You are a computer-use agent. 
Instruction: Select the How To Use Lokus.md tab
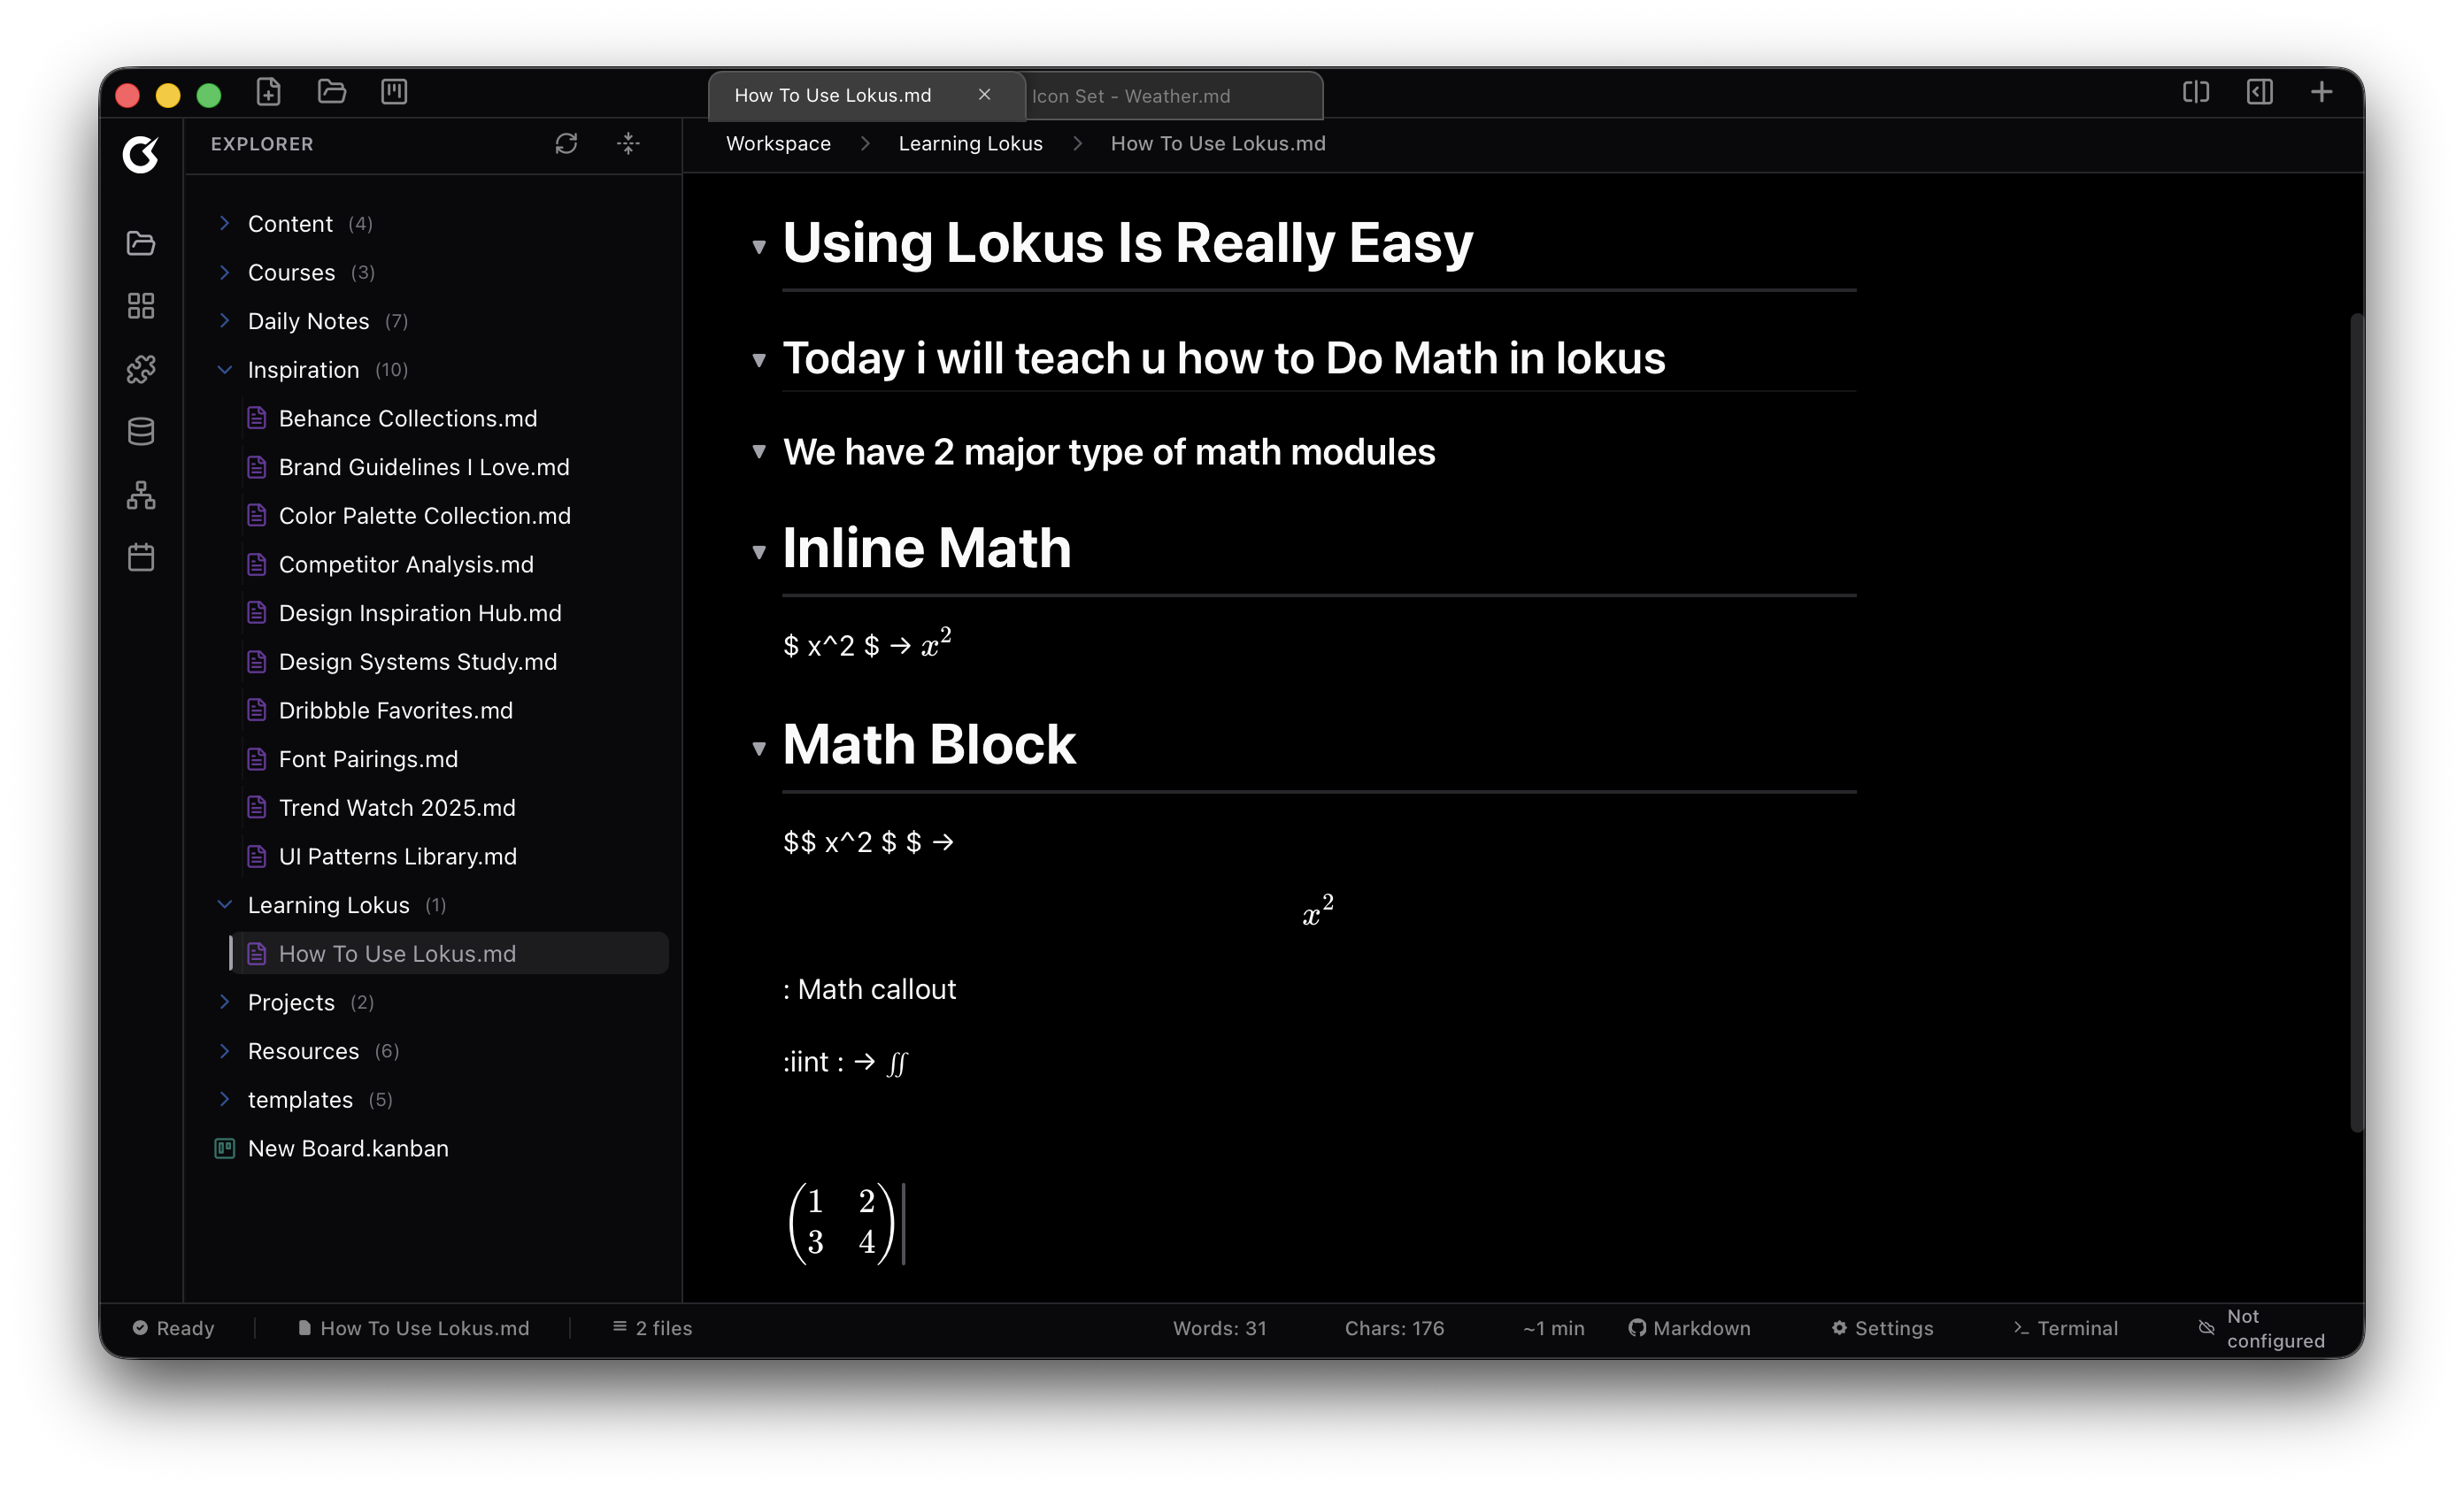coord(833,95)
